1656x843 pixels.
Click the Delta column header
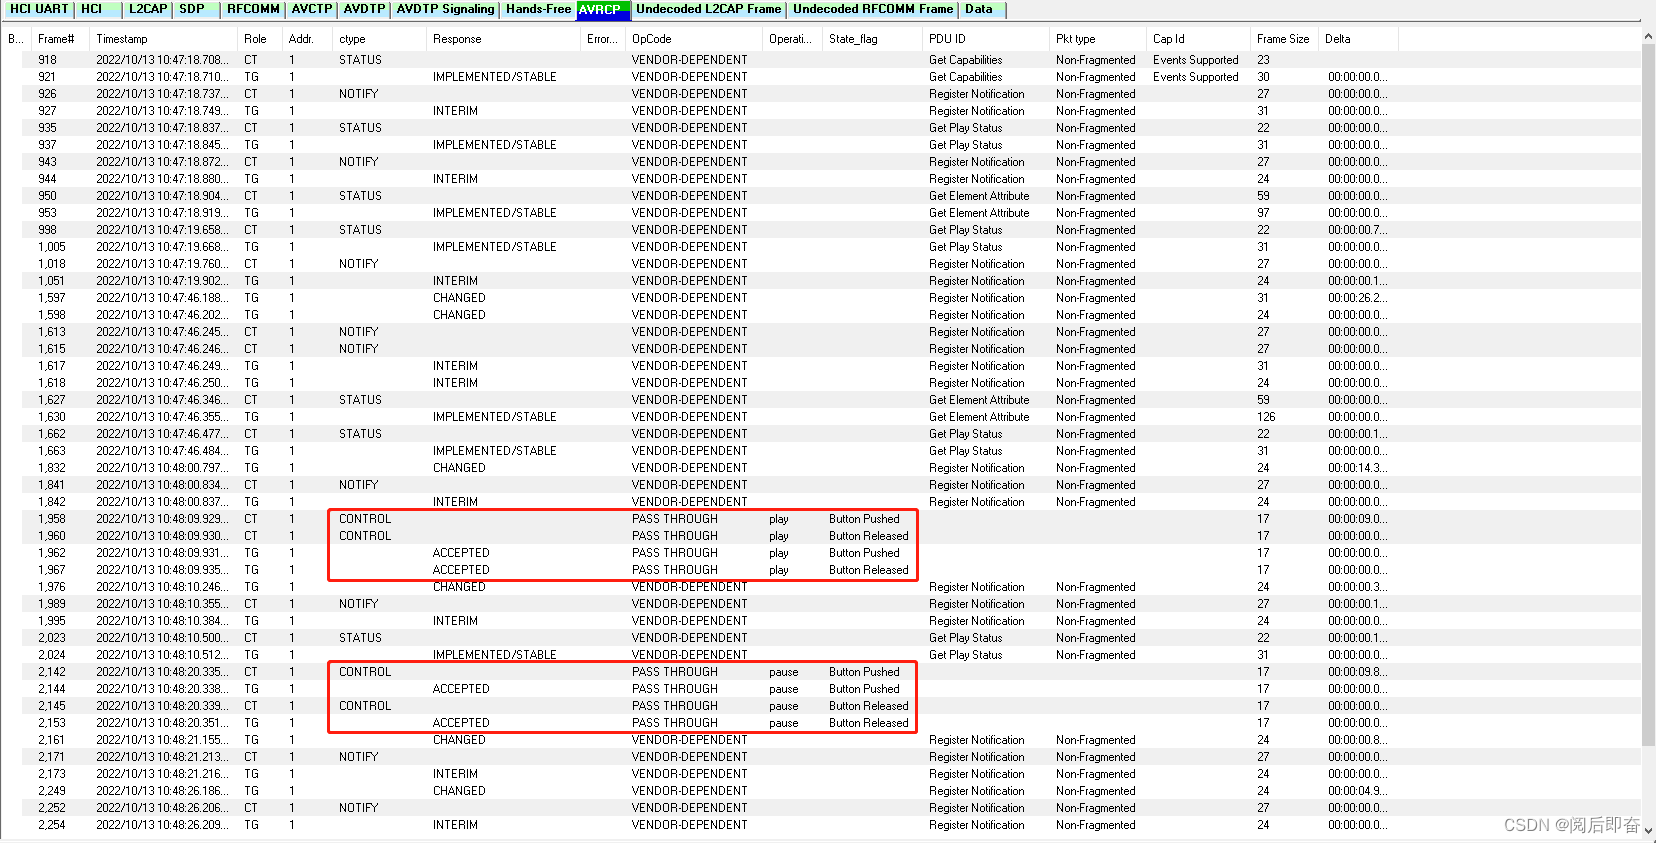(x=1358, y=39)
